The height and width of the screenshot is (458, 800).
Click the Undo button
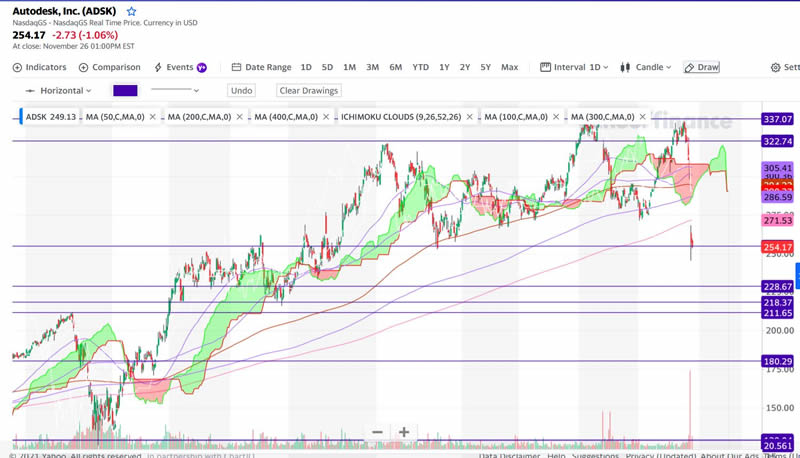coord(241,91)
